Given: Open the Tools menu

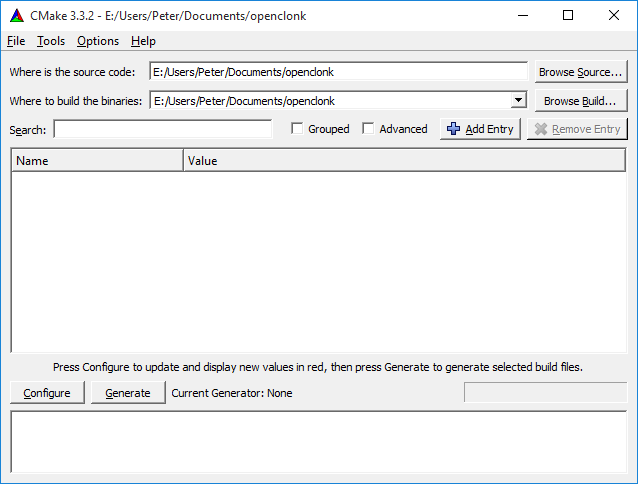Looking at the screenshot, I should (x=51, y=41).
